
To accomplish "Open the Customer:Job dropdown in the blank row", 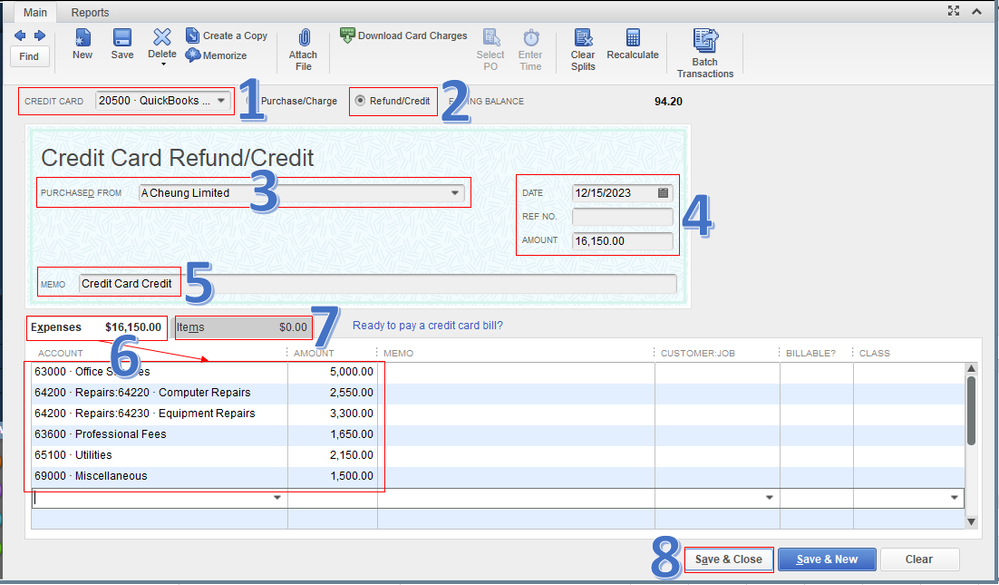I will point(770,498).
